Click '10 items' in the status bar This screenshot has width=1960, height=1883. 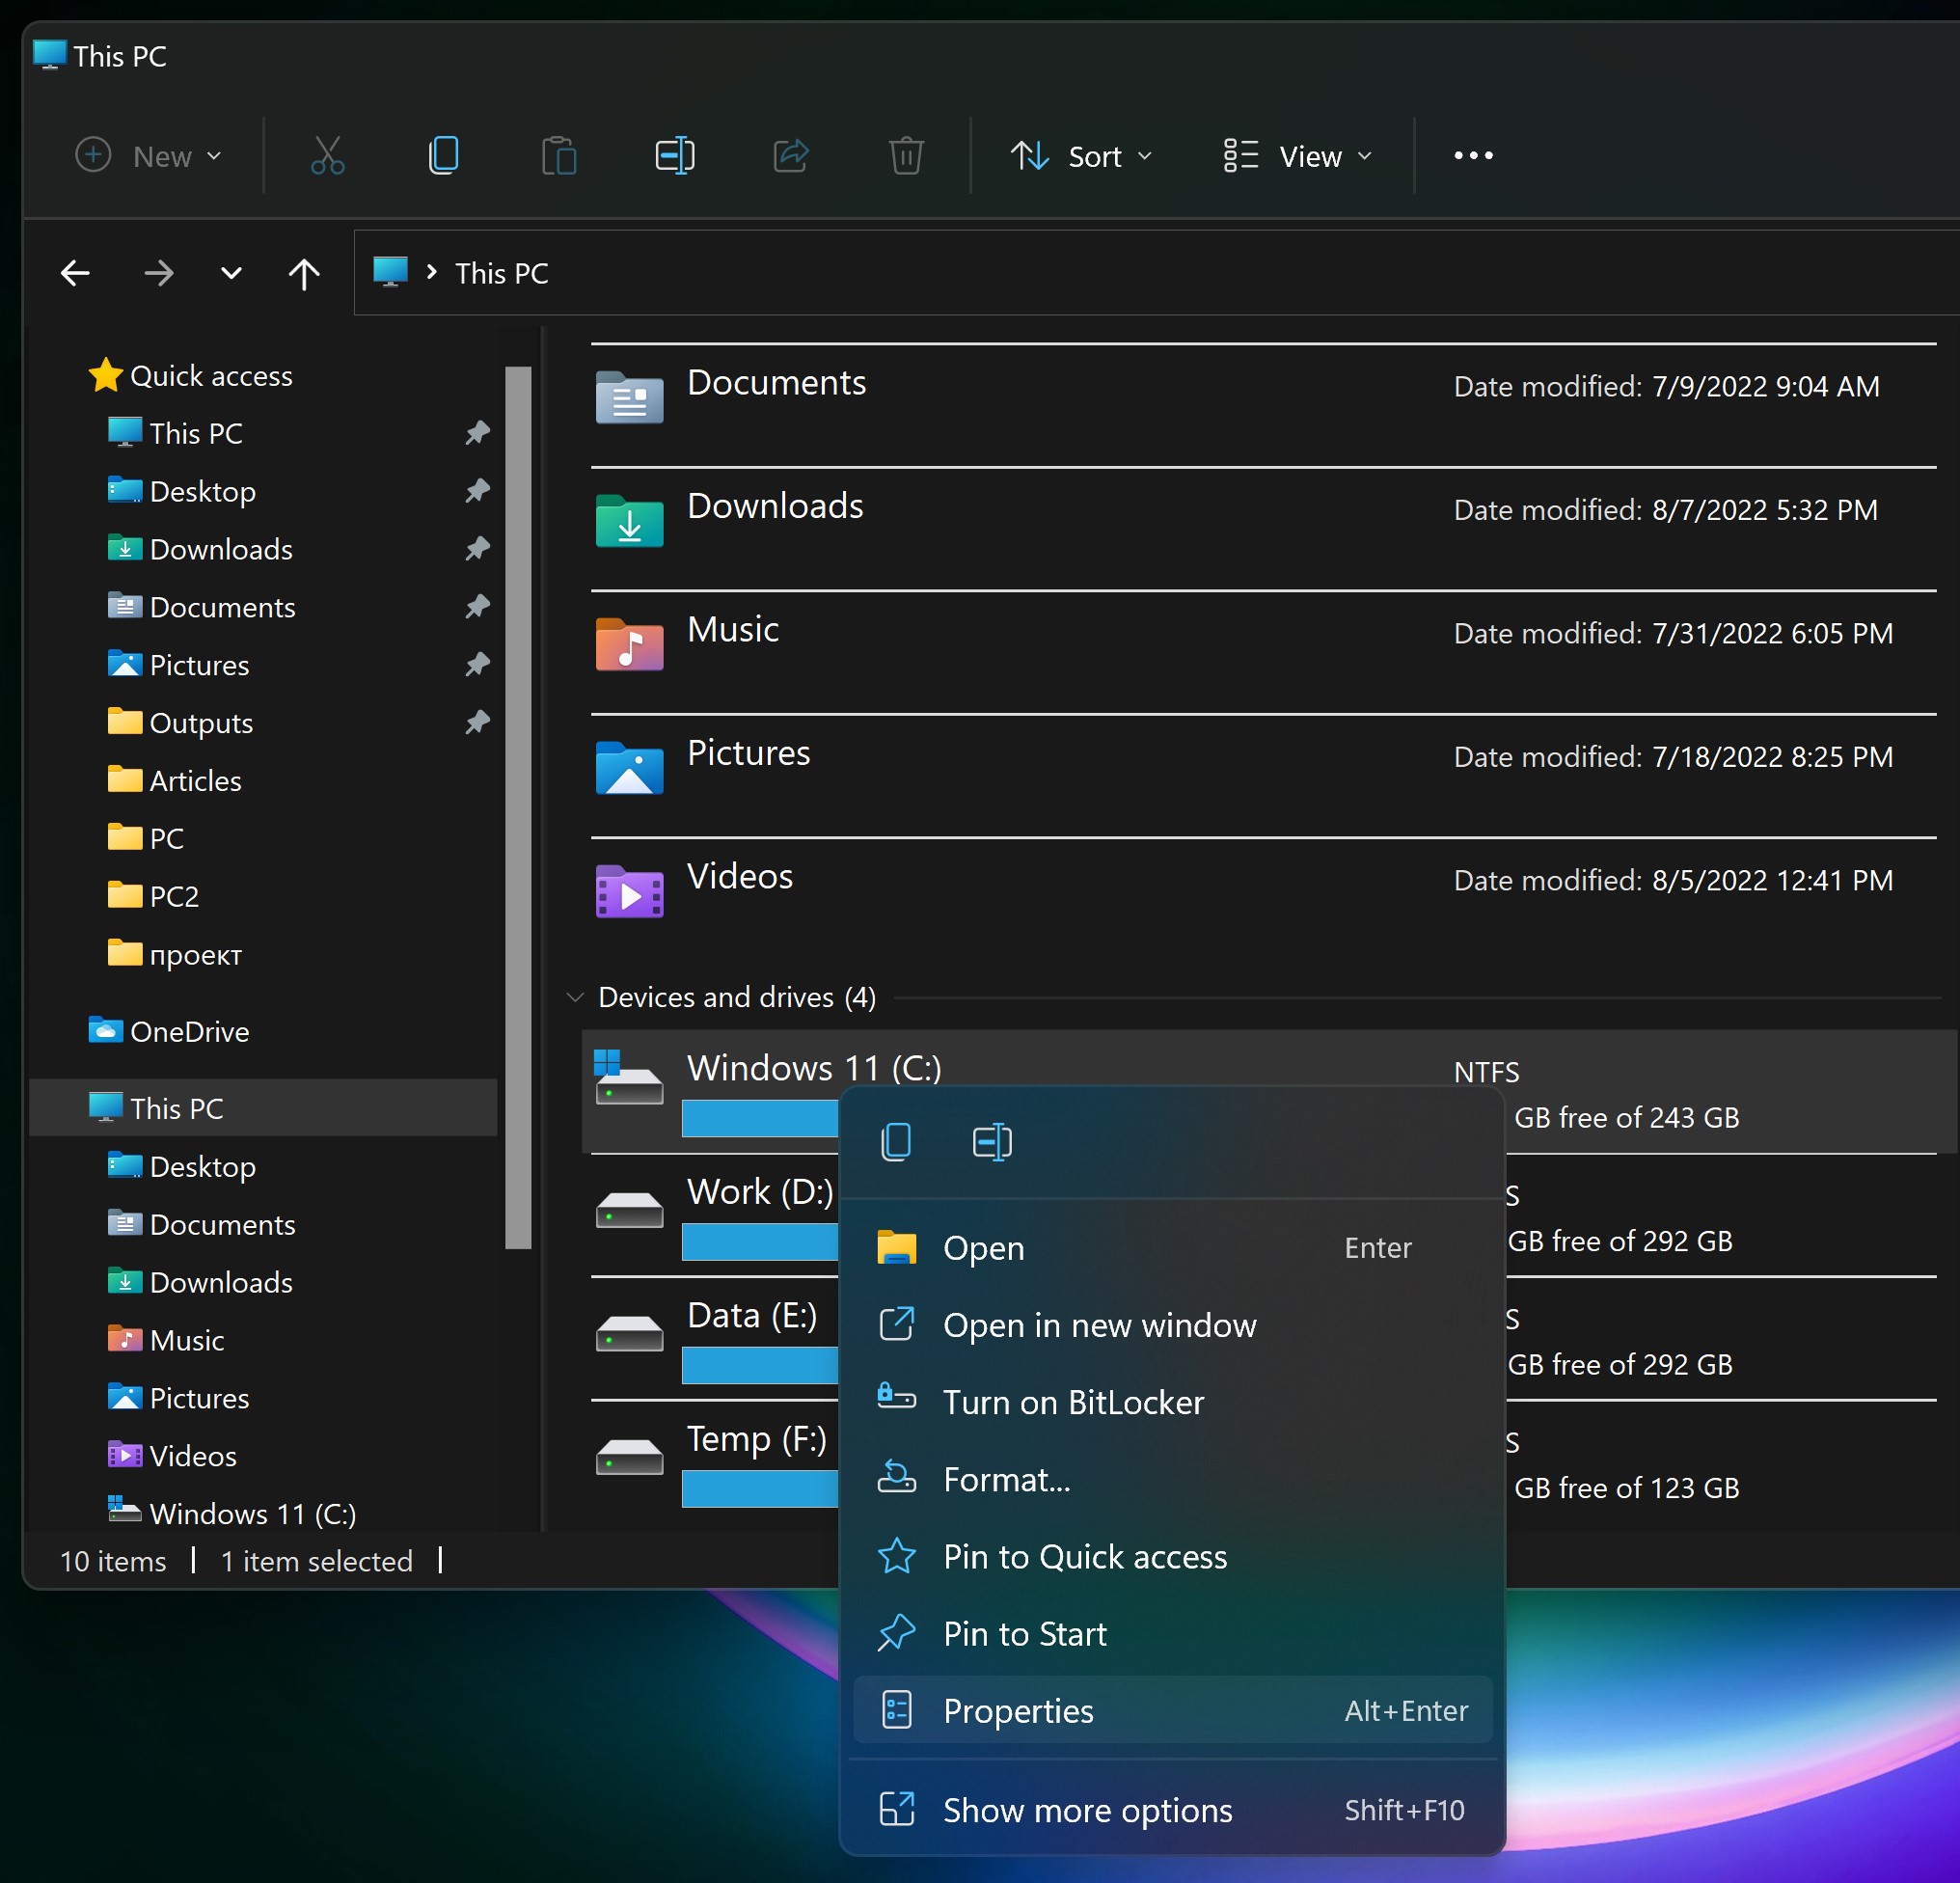coord(113,1561)
